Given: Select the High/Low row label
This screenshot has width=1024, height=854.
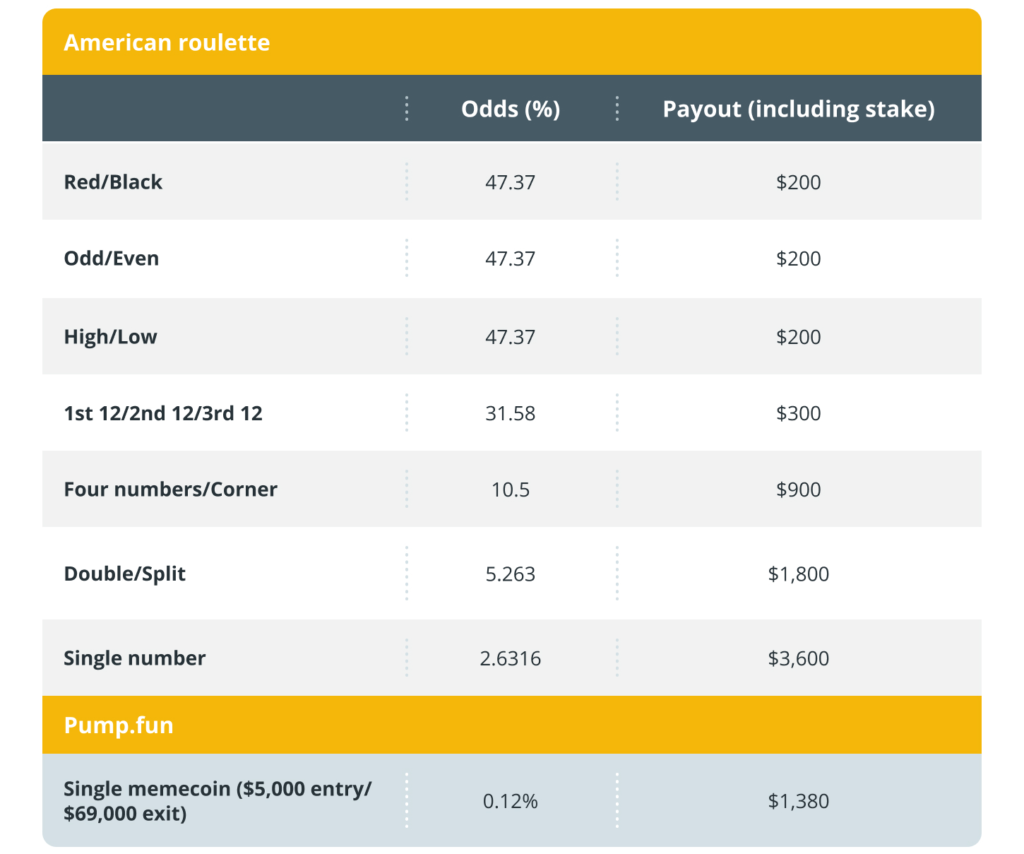Looking at the screenshot, I should (110, 337).
